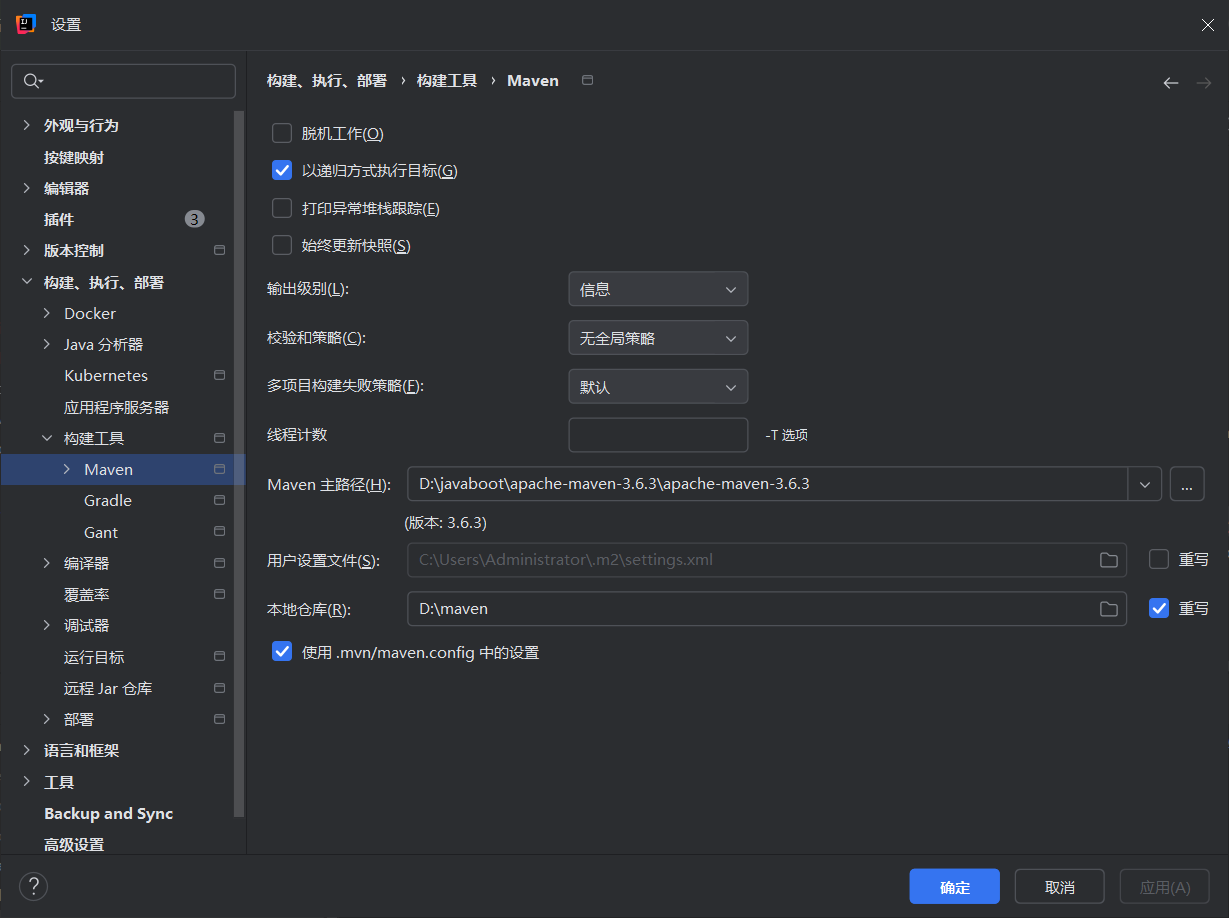This screenshot has height=918, width=1229.
Task: Click the folder icon in local repository field
Action: tap(1109, 609)
